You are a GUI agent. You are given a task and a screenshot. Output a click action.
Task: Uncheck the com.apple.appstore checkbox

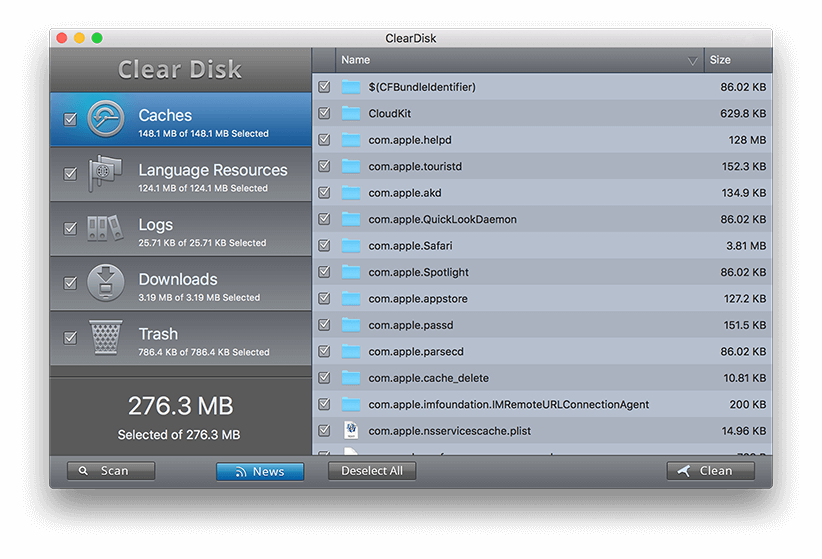click(x=325, y=298)
